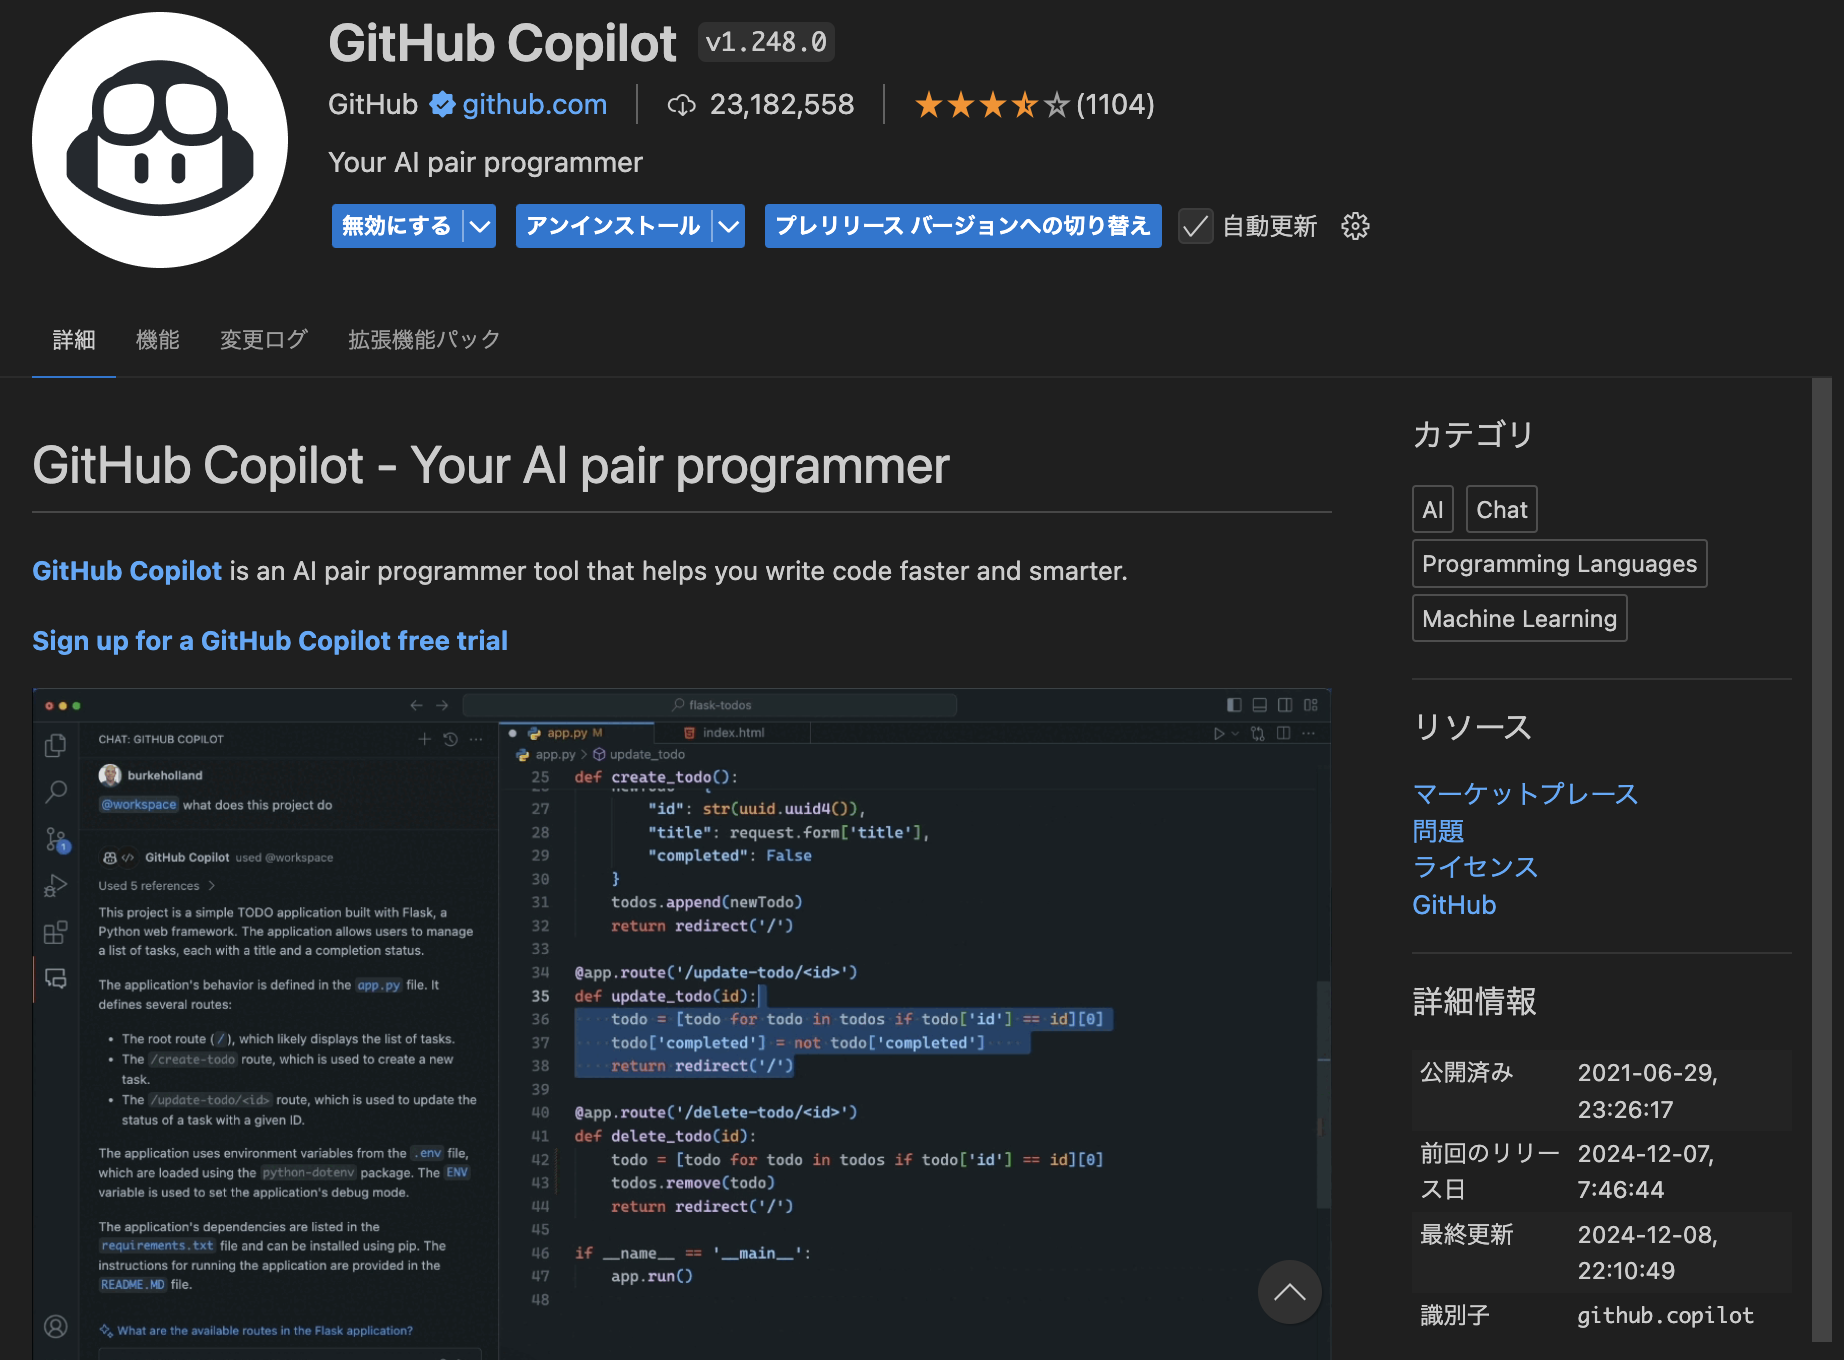Screen dimensions: 1844x1360
Task: Switch to the 機能 tab
Action: [157, 340]
